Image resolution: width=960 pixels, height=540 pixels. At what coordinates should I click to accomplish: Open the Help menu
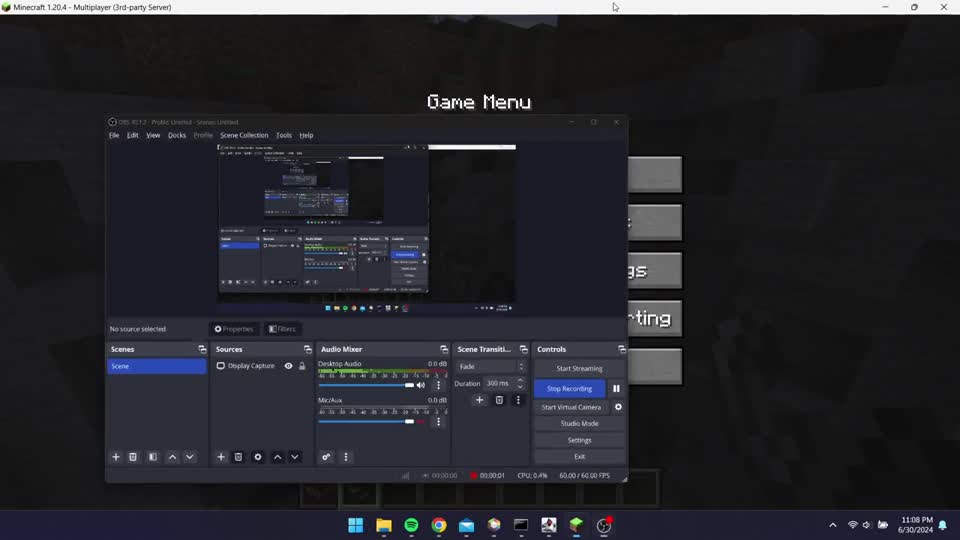coord(306,135)
